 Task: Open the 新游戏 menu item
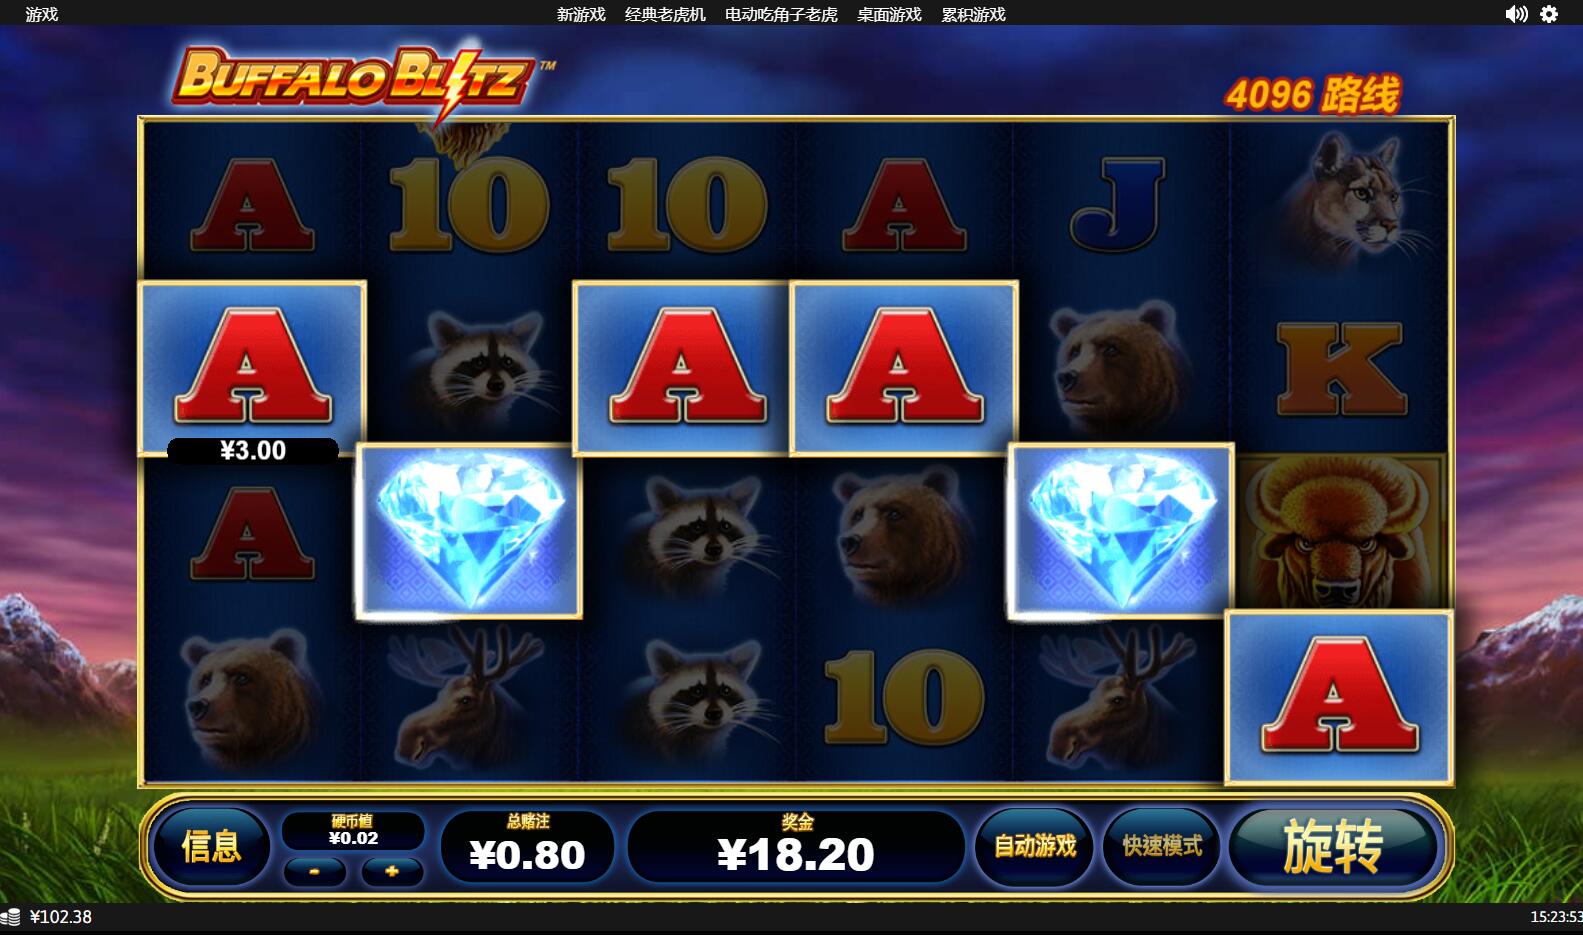pyautogui.click(x=581, y=14)
